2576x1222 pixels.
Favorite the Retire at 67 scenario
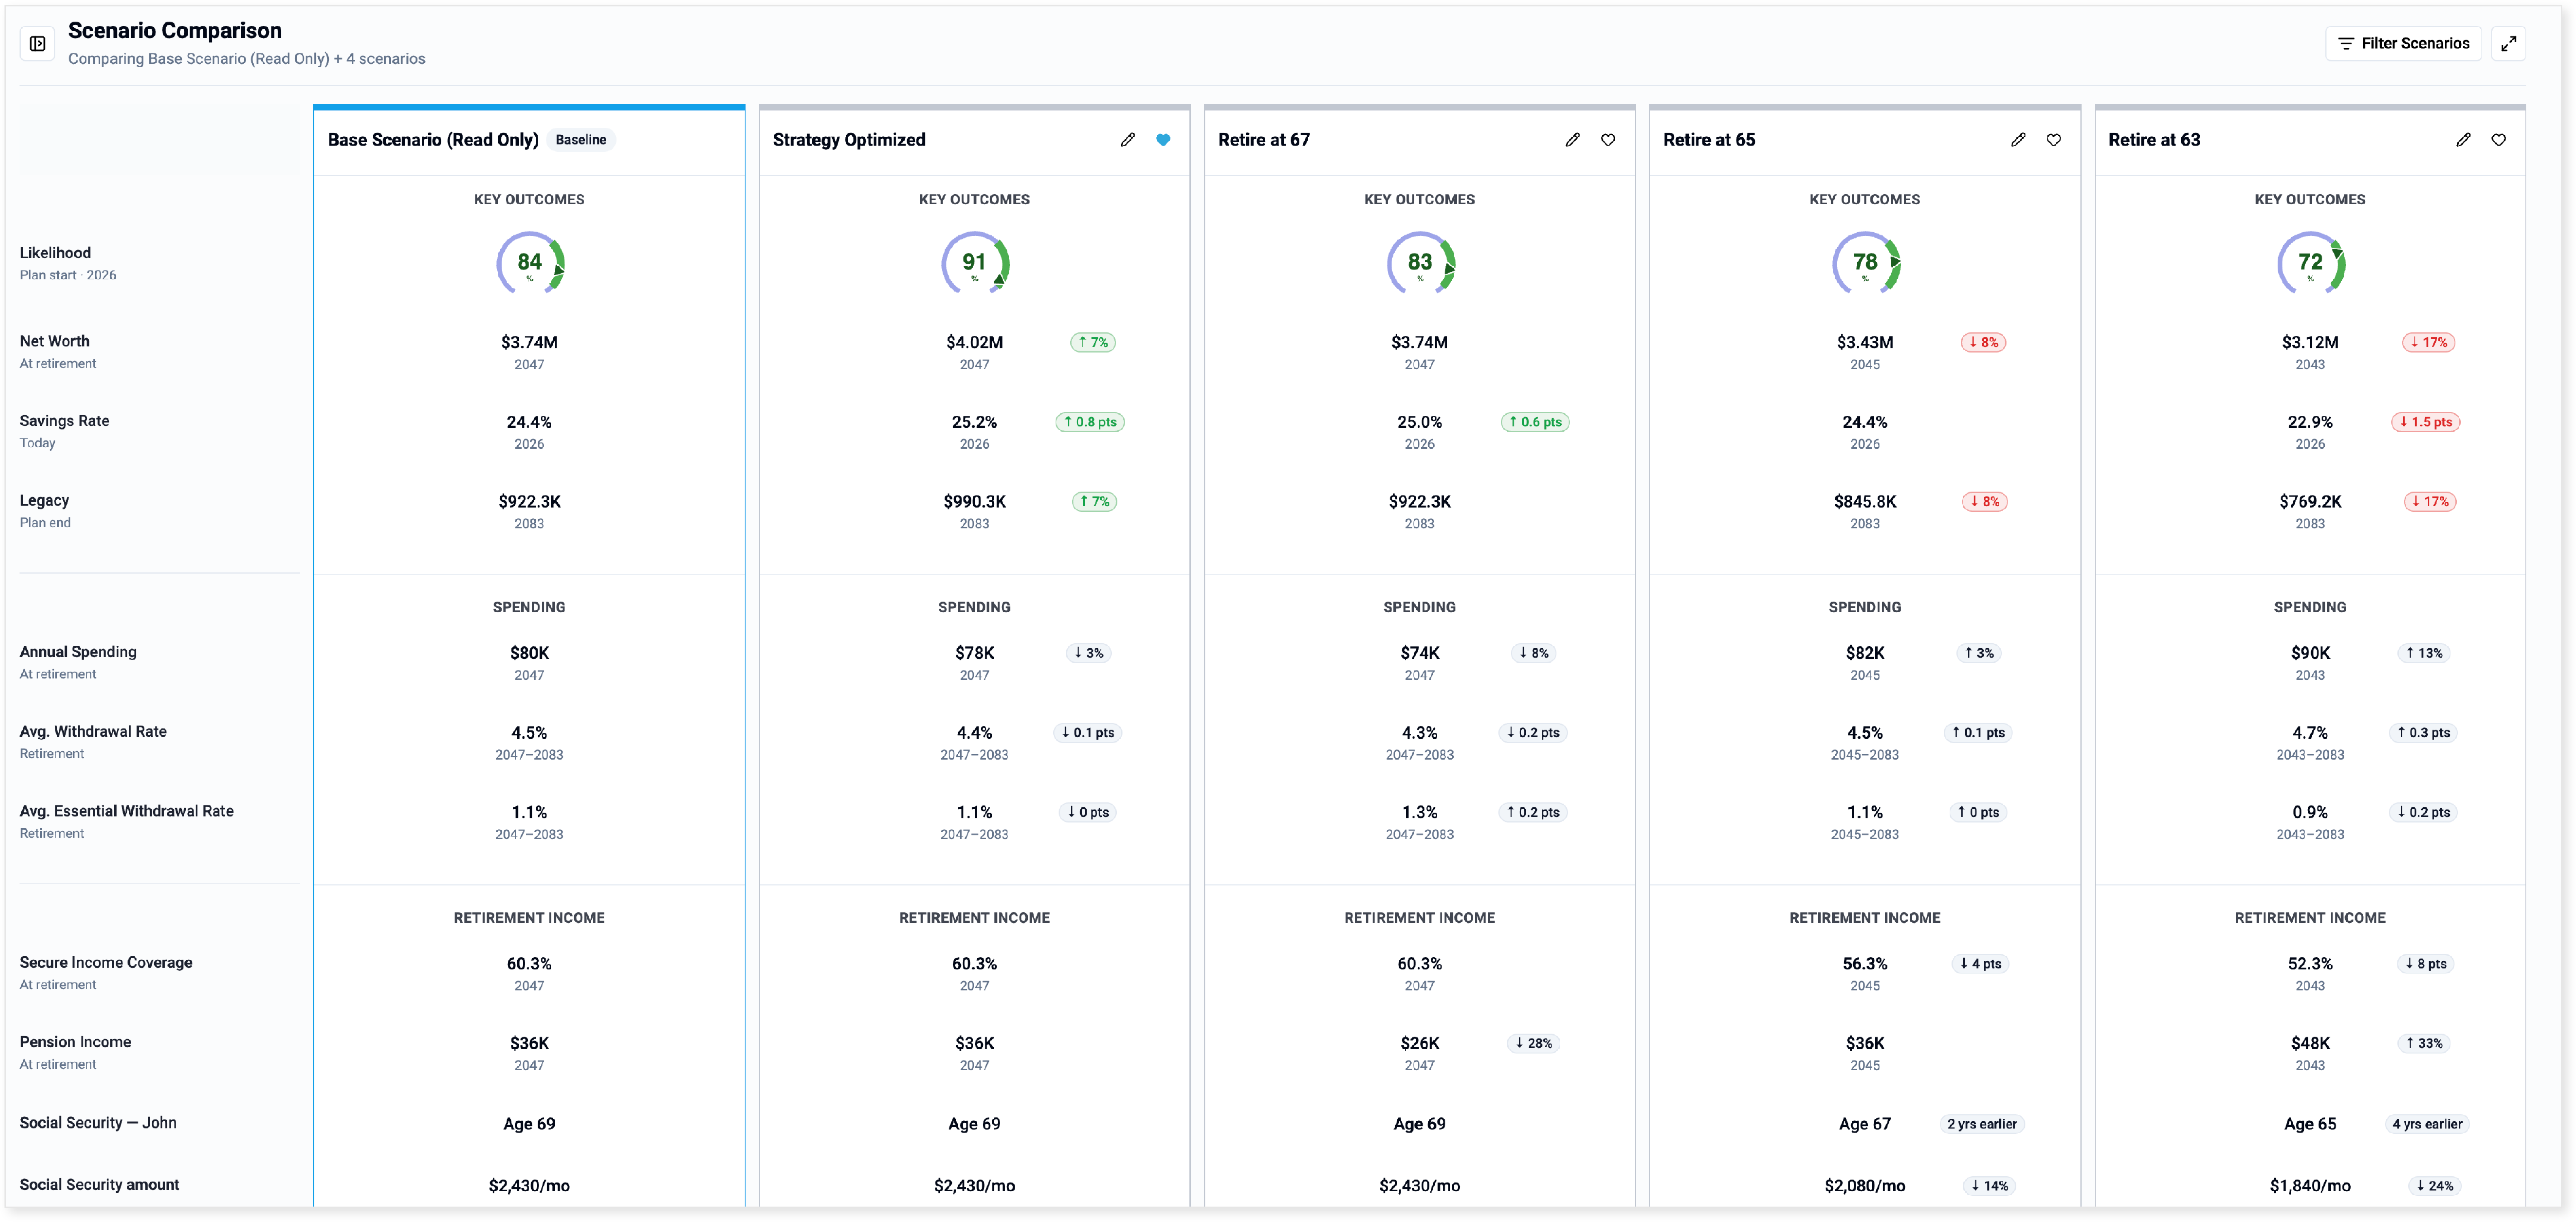[x=1608, y=140]
